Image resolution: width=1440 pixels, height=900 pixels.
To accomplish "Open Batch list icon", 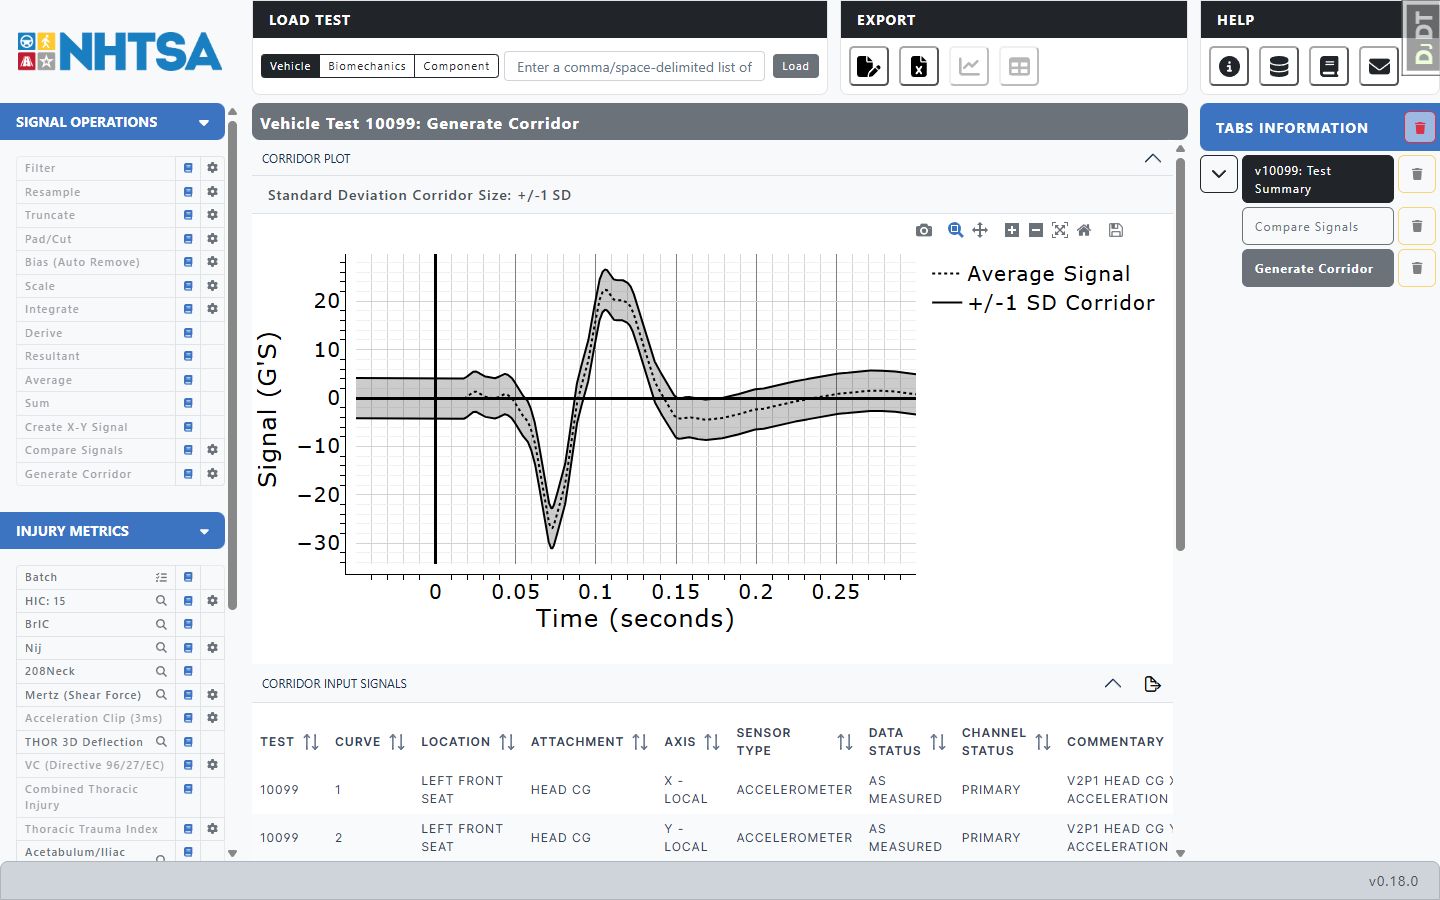I will (x=161, y=577).
